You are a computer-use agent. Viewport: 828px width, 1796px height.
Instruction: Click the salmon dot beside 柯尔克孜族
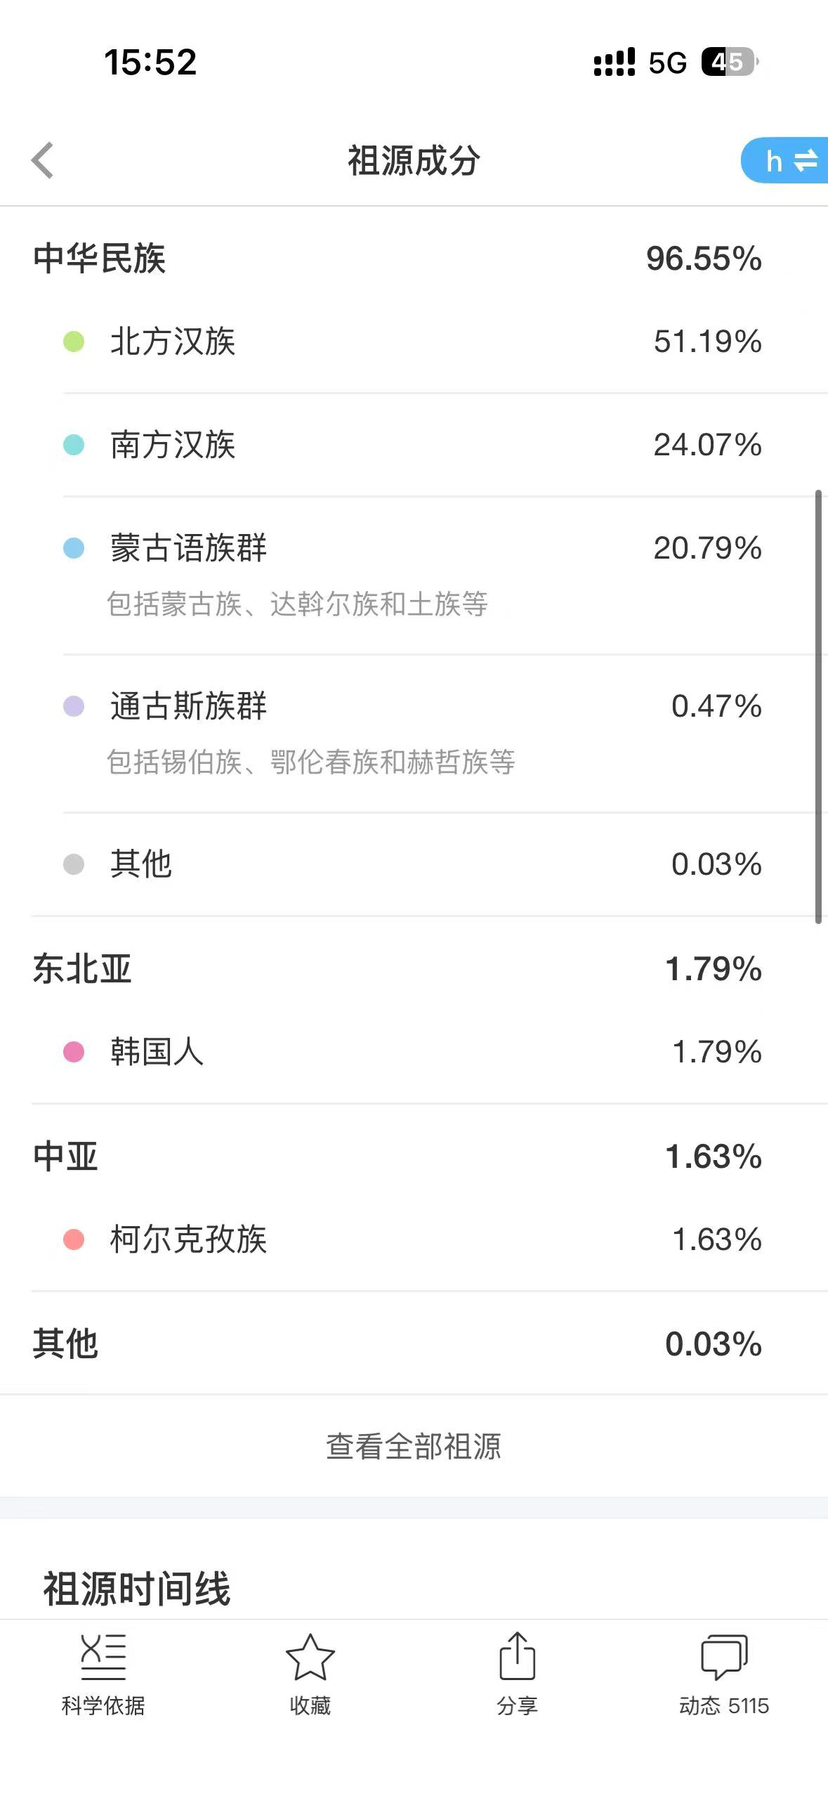click(74, 1240)
